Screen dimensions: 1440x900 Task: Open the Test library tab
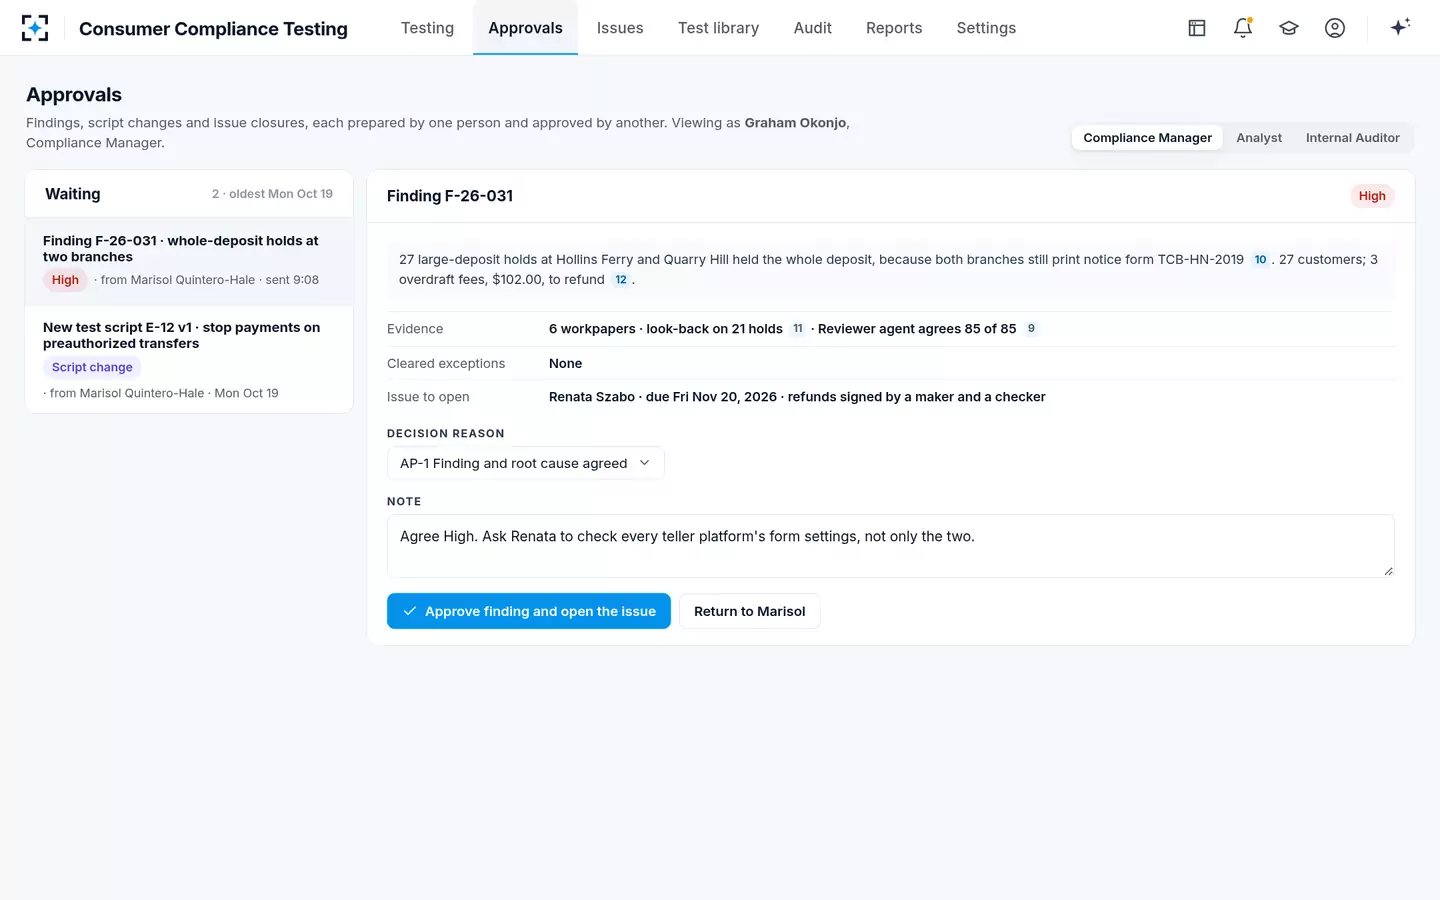[x=718, y=28]
